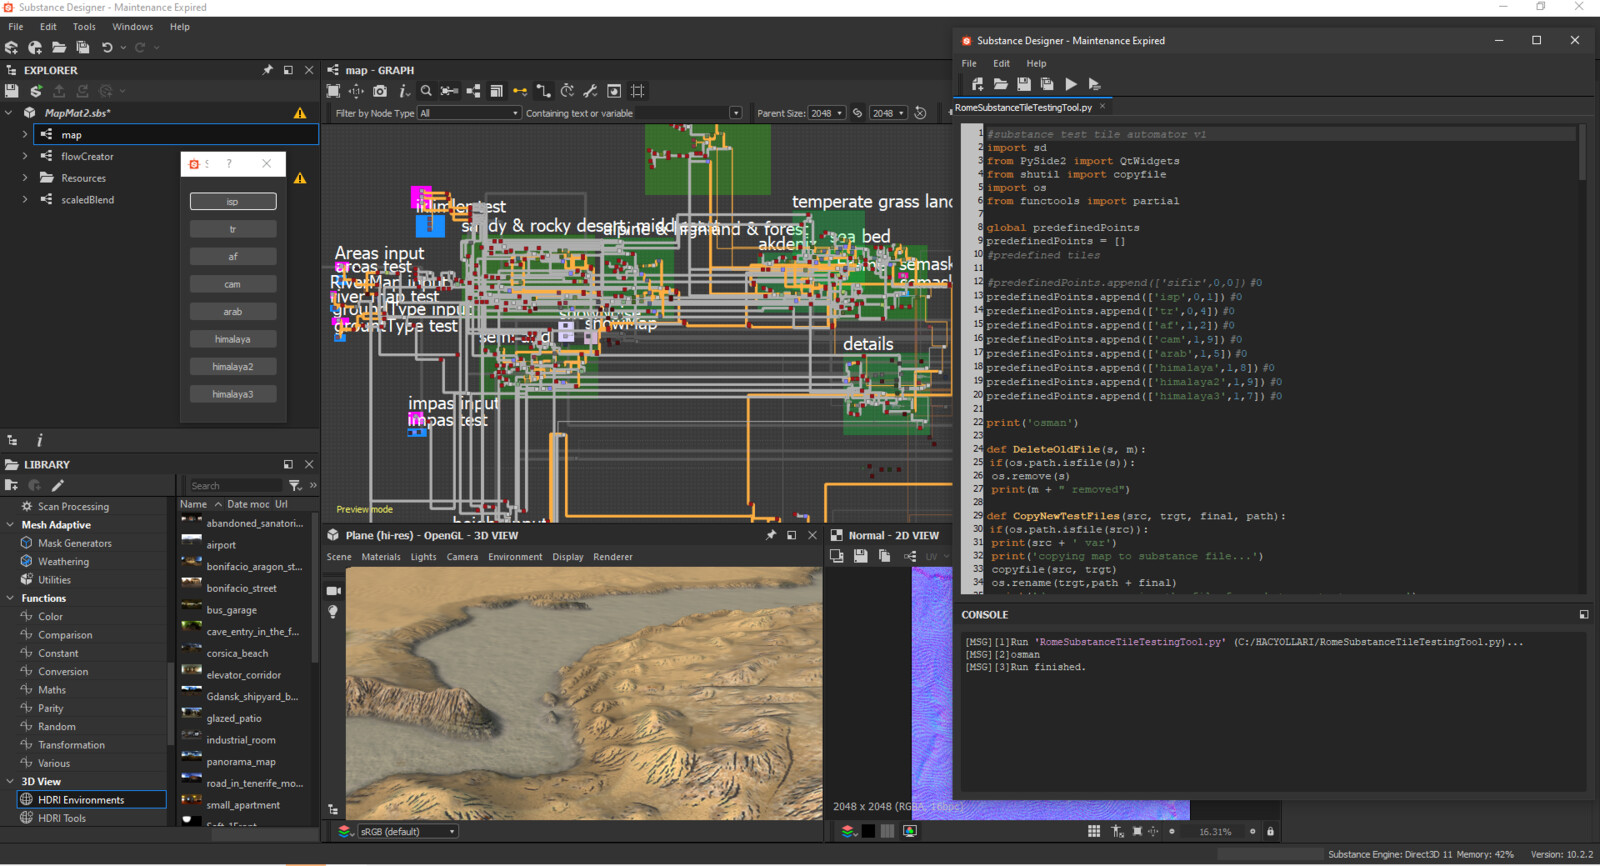Click the undo arrow in the main toolbar
Image resolution: width=1600 pixels, height=866 pixels.
point(107,47)
